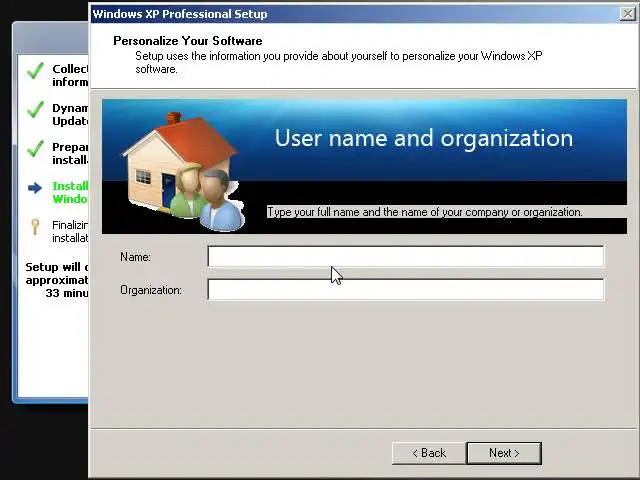Viewport: 640px width, 480px height.
Task: Click the green checkmark beside Collecting information
Action: (x=35, y=71)
